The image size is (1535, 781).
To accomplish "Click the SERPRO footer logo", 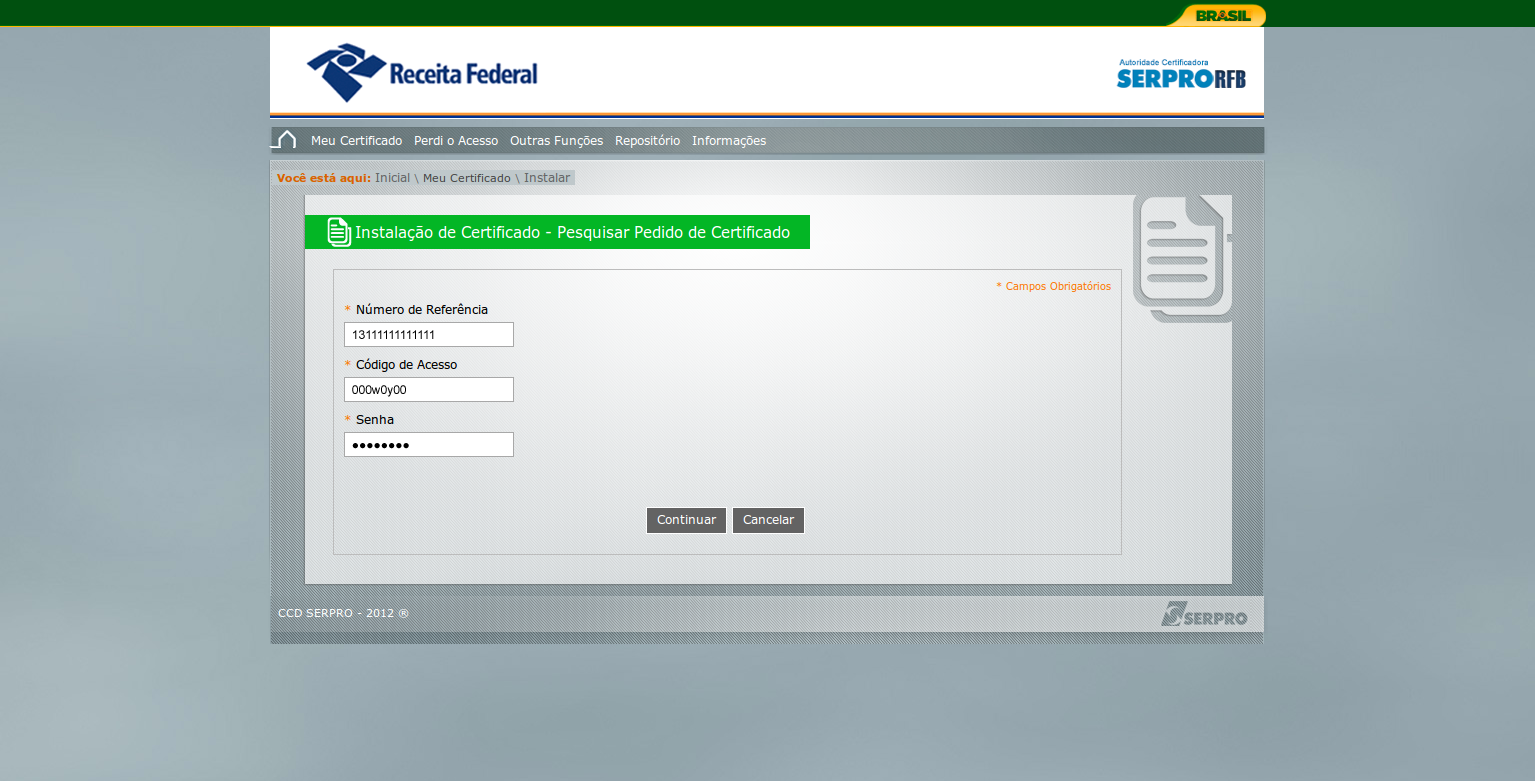I will [x=1204, y=614].
